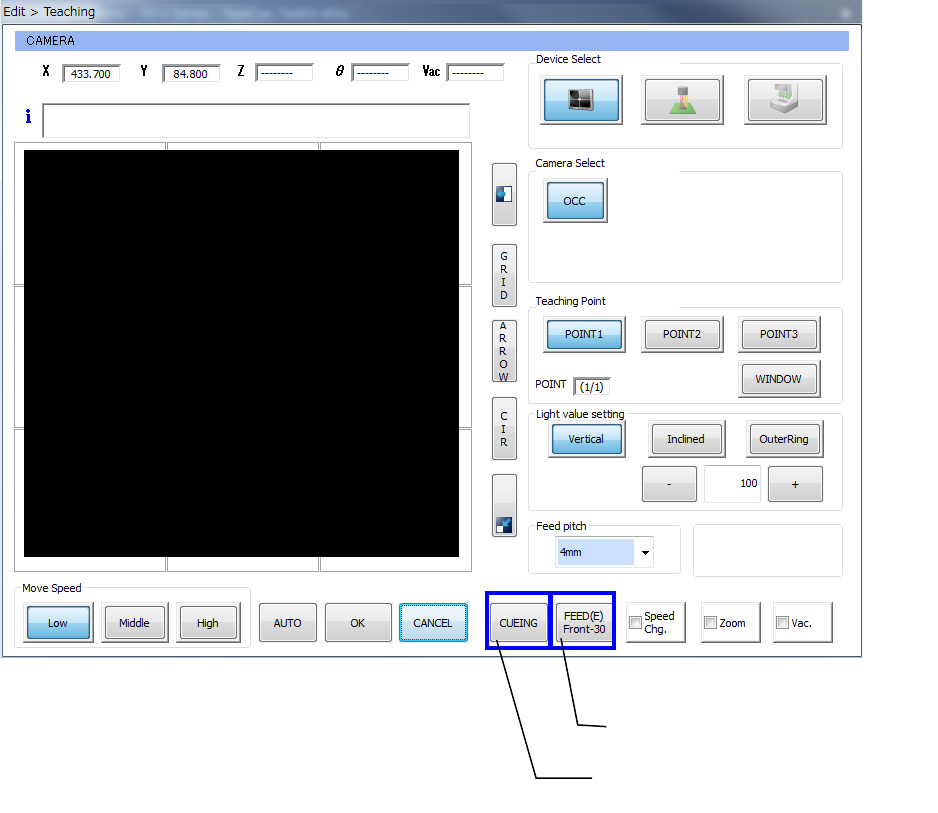Select the head nozzle device icon button
Image resolution: width=938 pixels, height=813 pixels.
click(x=682, y=100)
